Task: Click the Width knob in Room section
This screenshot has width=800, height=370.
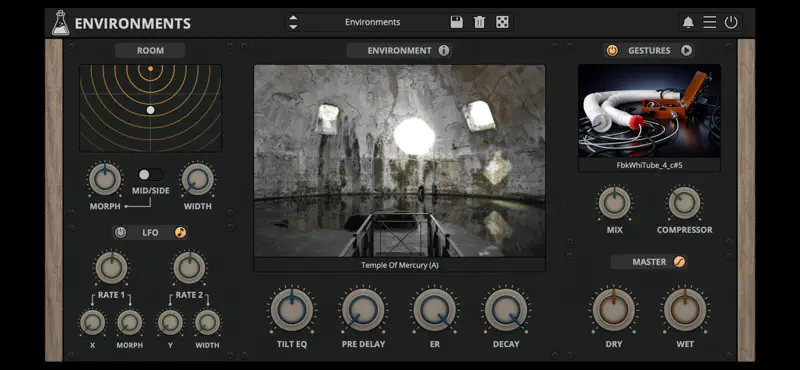Action: (197, 180)
